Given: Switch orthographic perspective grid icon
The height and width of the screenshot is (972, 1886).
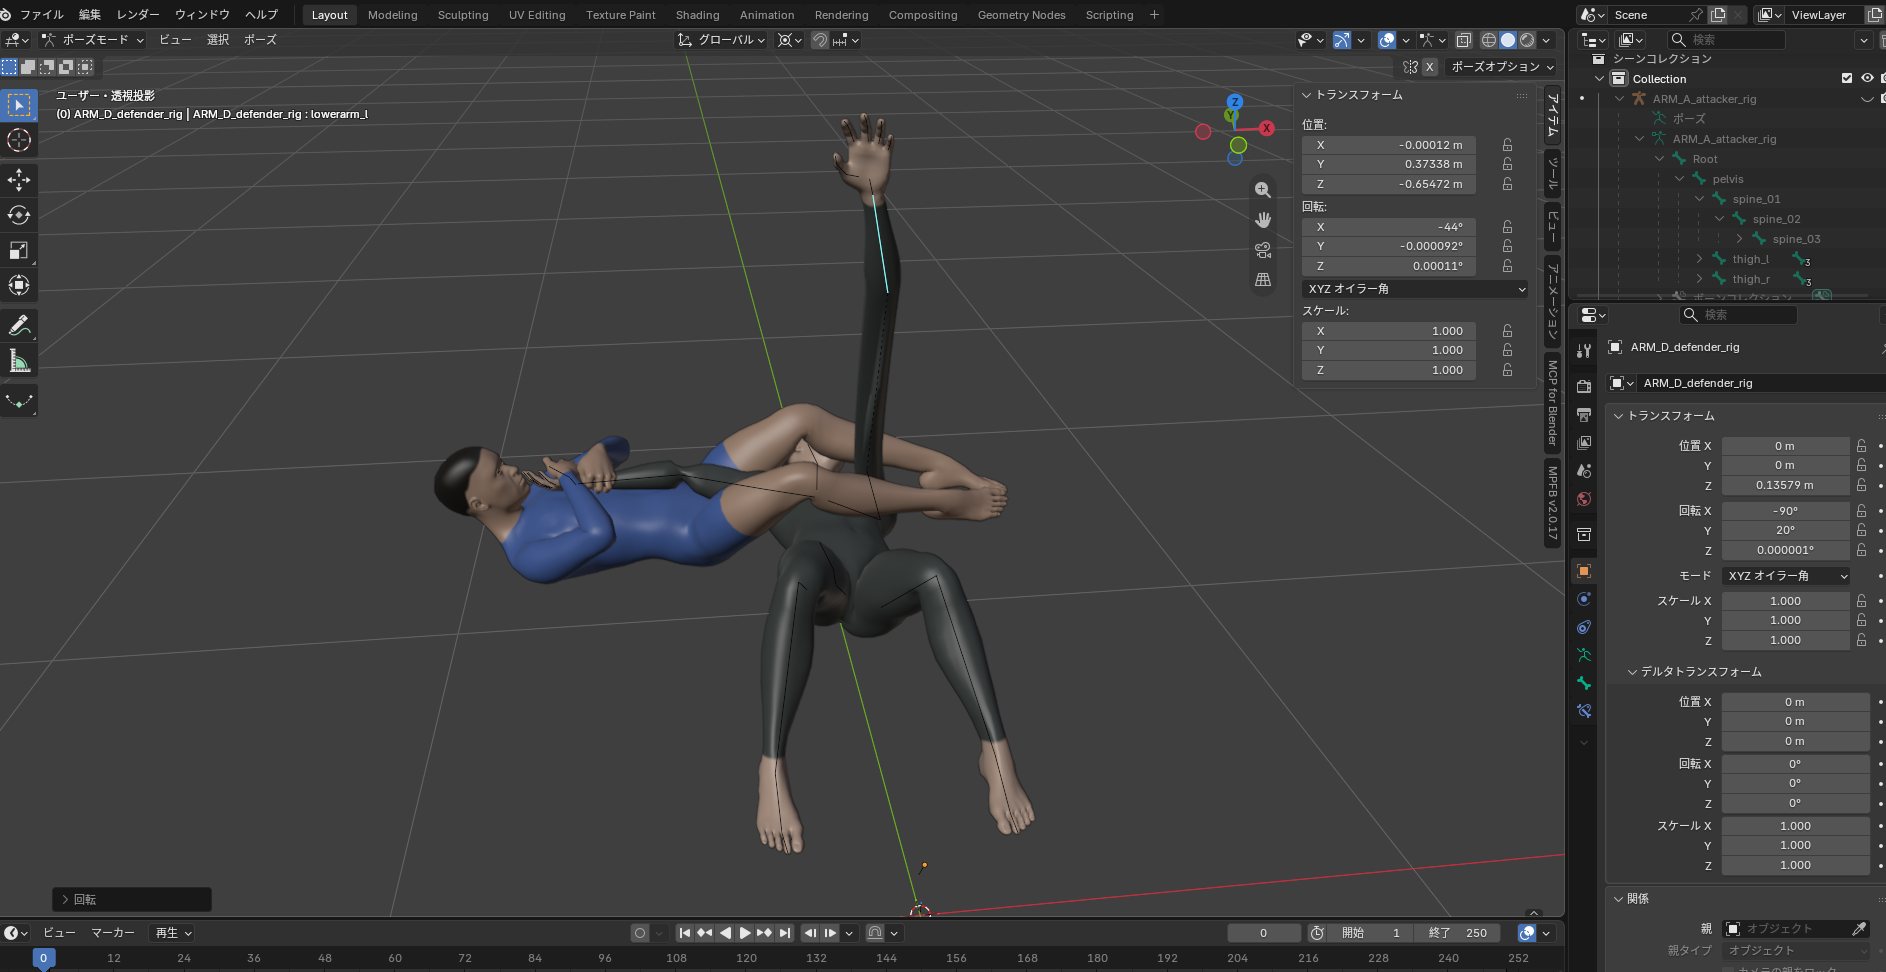Looking at the screenshot, I should coord(1263,280).
